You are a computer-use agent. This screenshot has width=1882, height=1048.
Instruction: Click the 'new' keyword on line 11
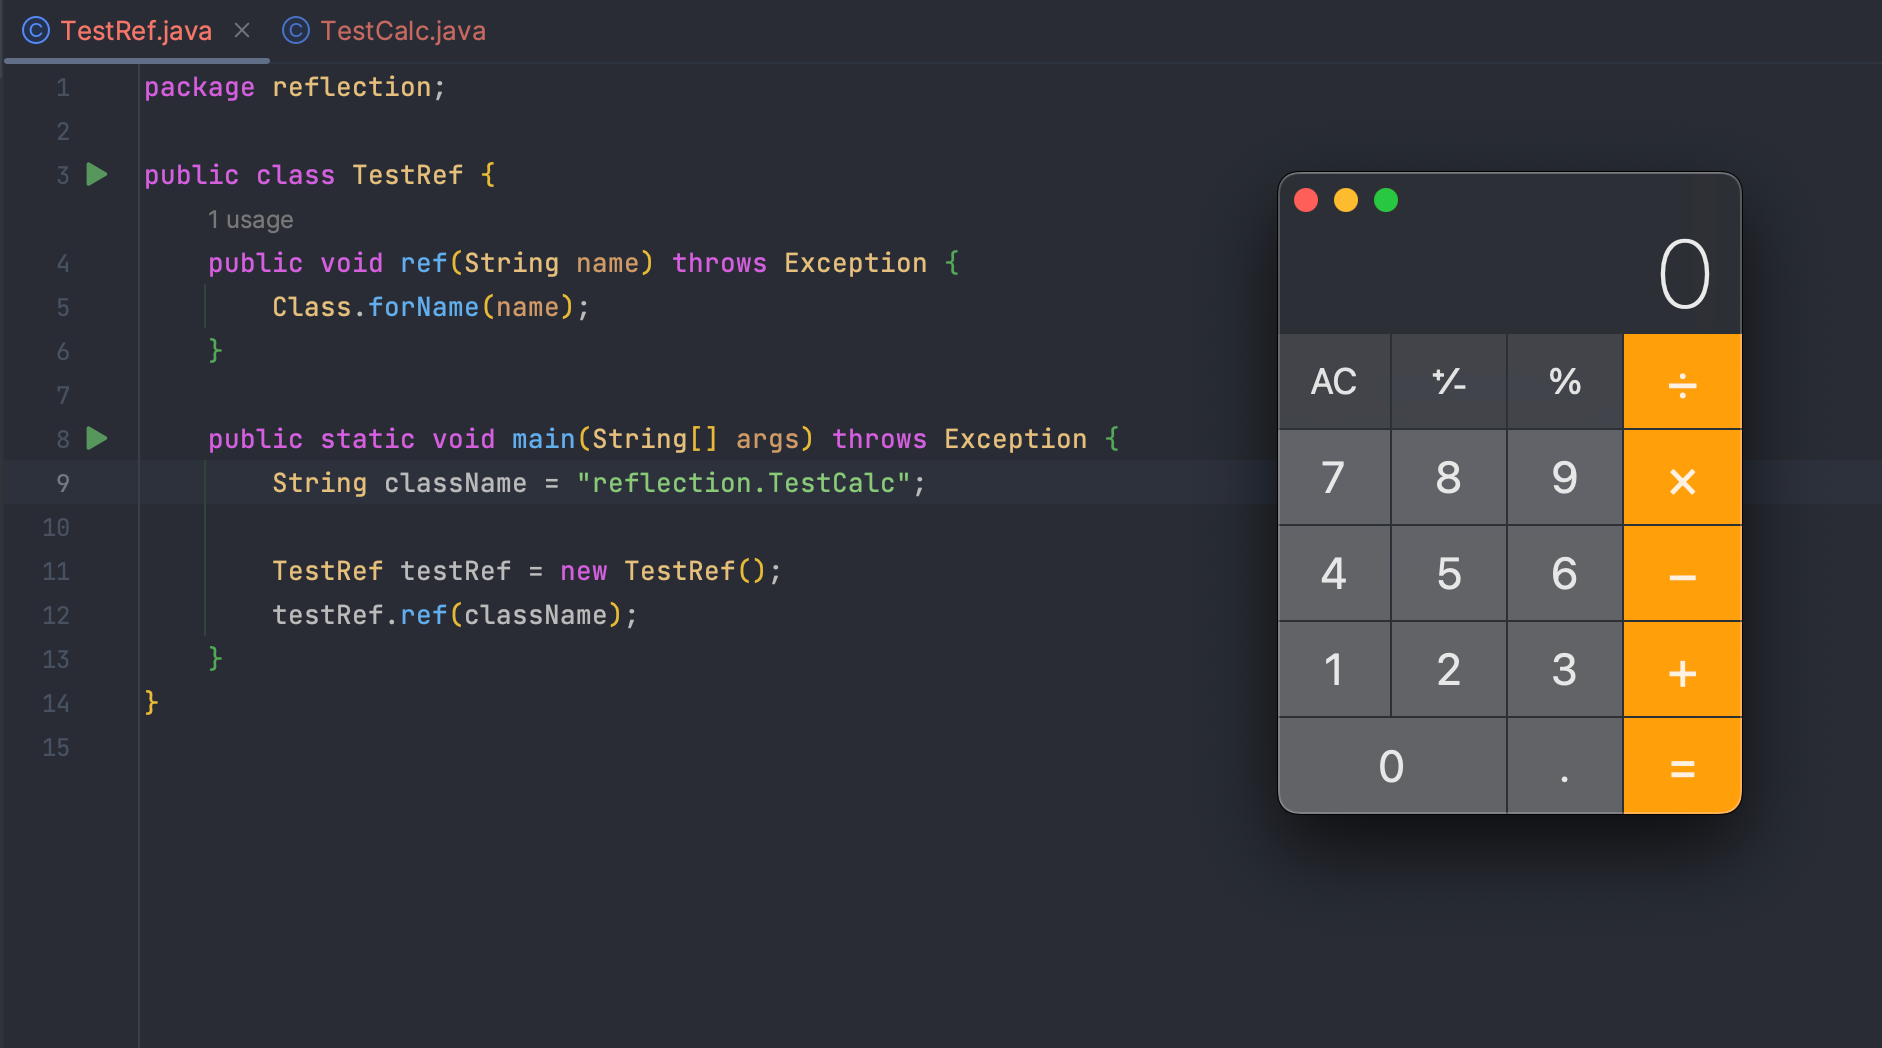[x=583, y=571]
